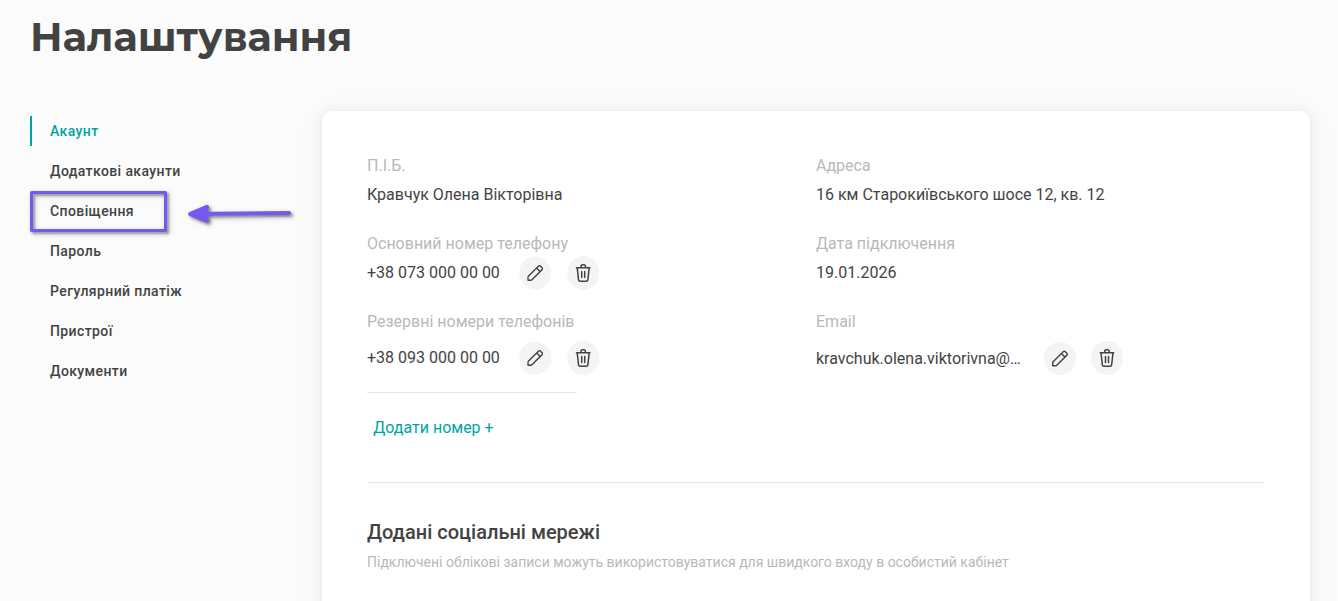1338x601 pixels.
Task: Click the pencil icon next to Email
Action: pos(1059,358)
